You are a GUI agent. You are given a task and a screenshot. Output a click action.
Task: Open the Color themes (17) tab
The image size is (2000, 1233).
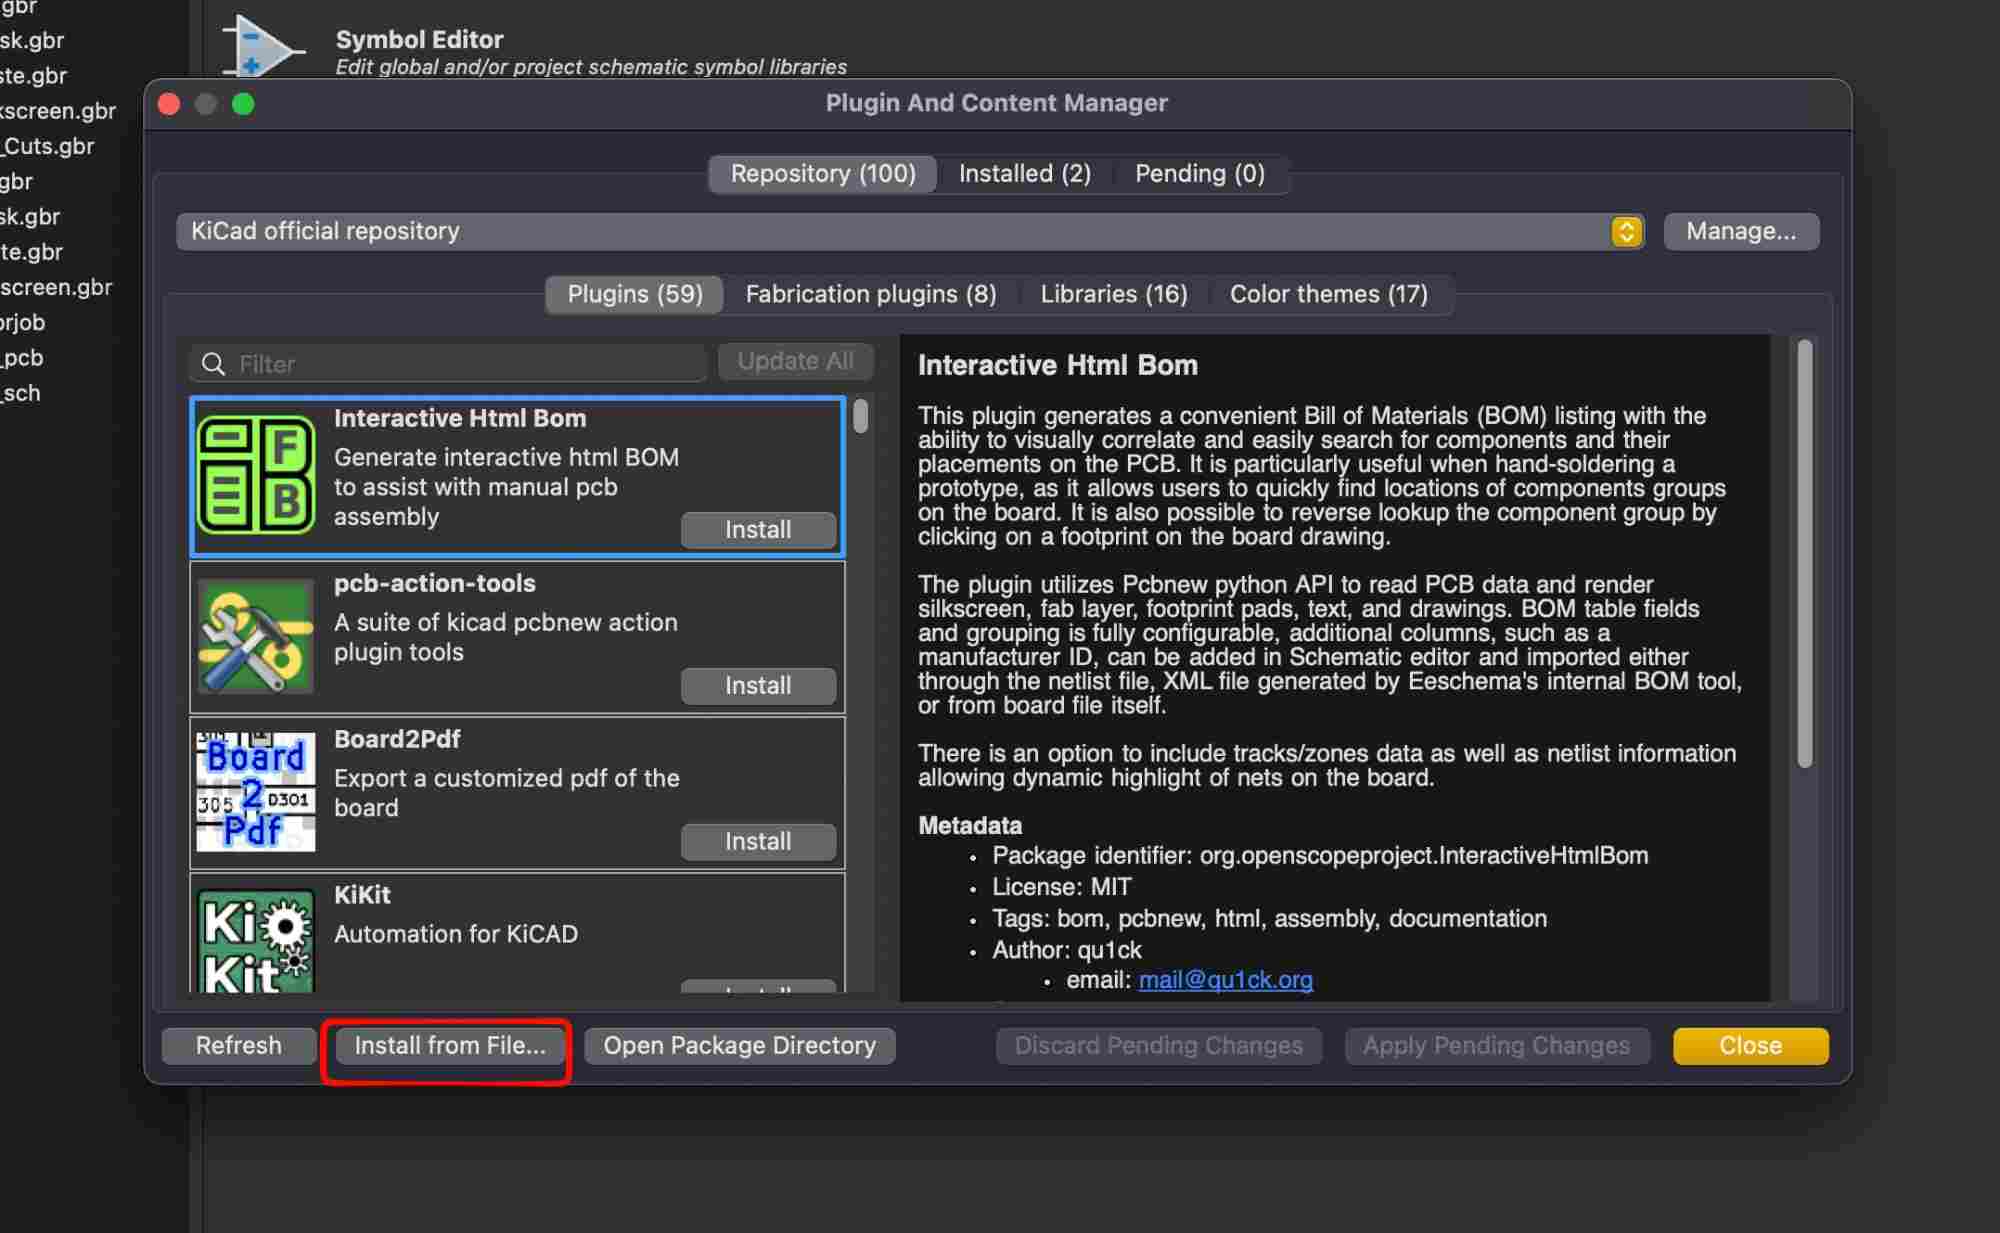tap(1328, 295)
